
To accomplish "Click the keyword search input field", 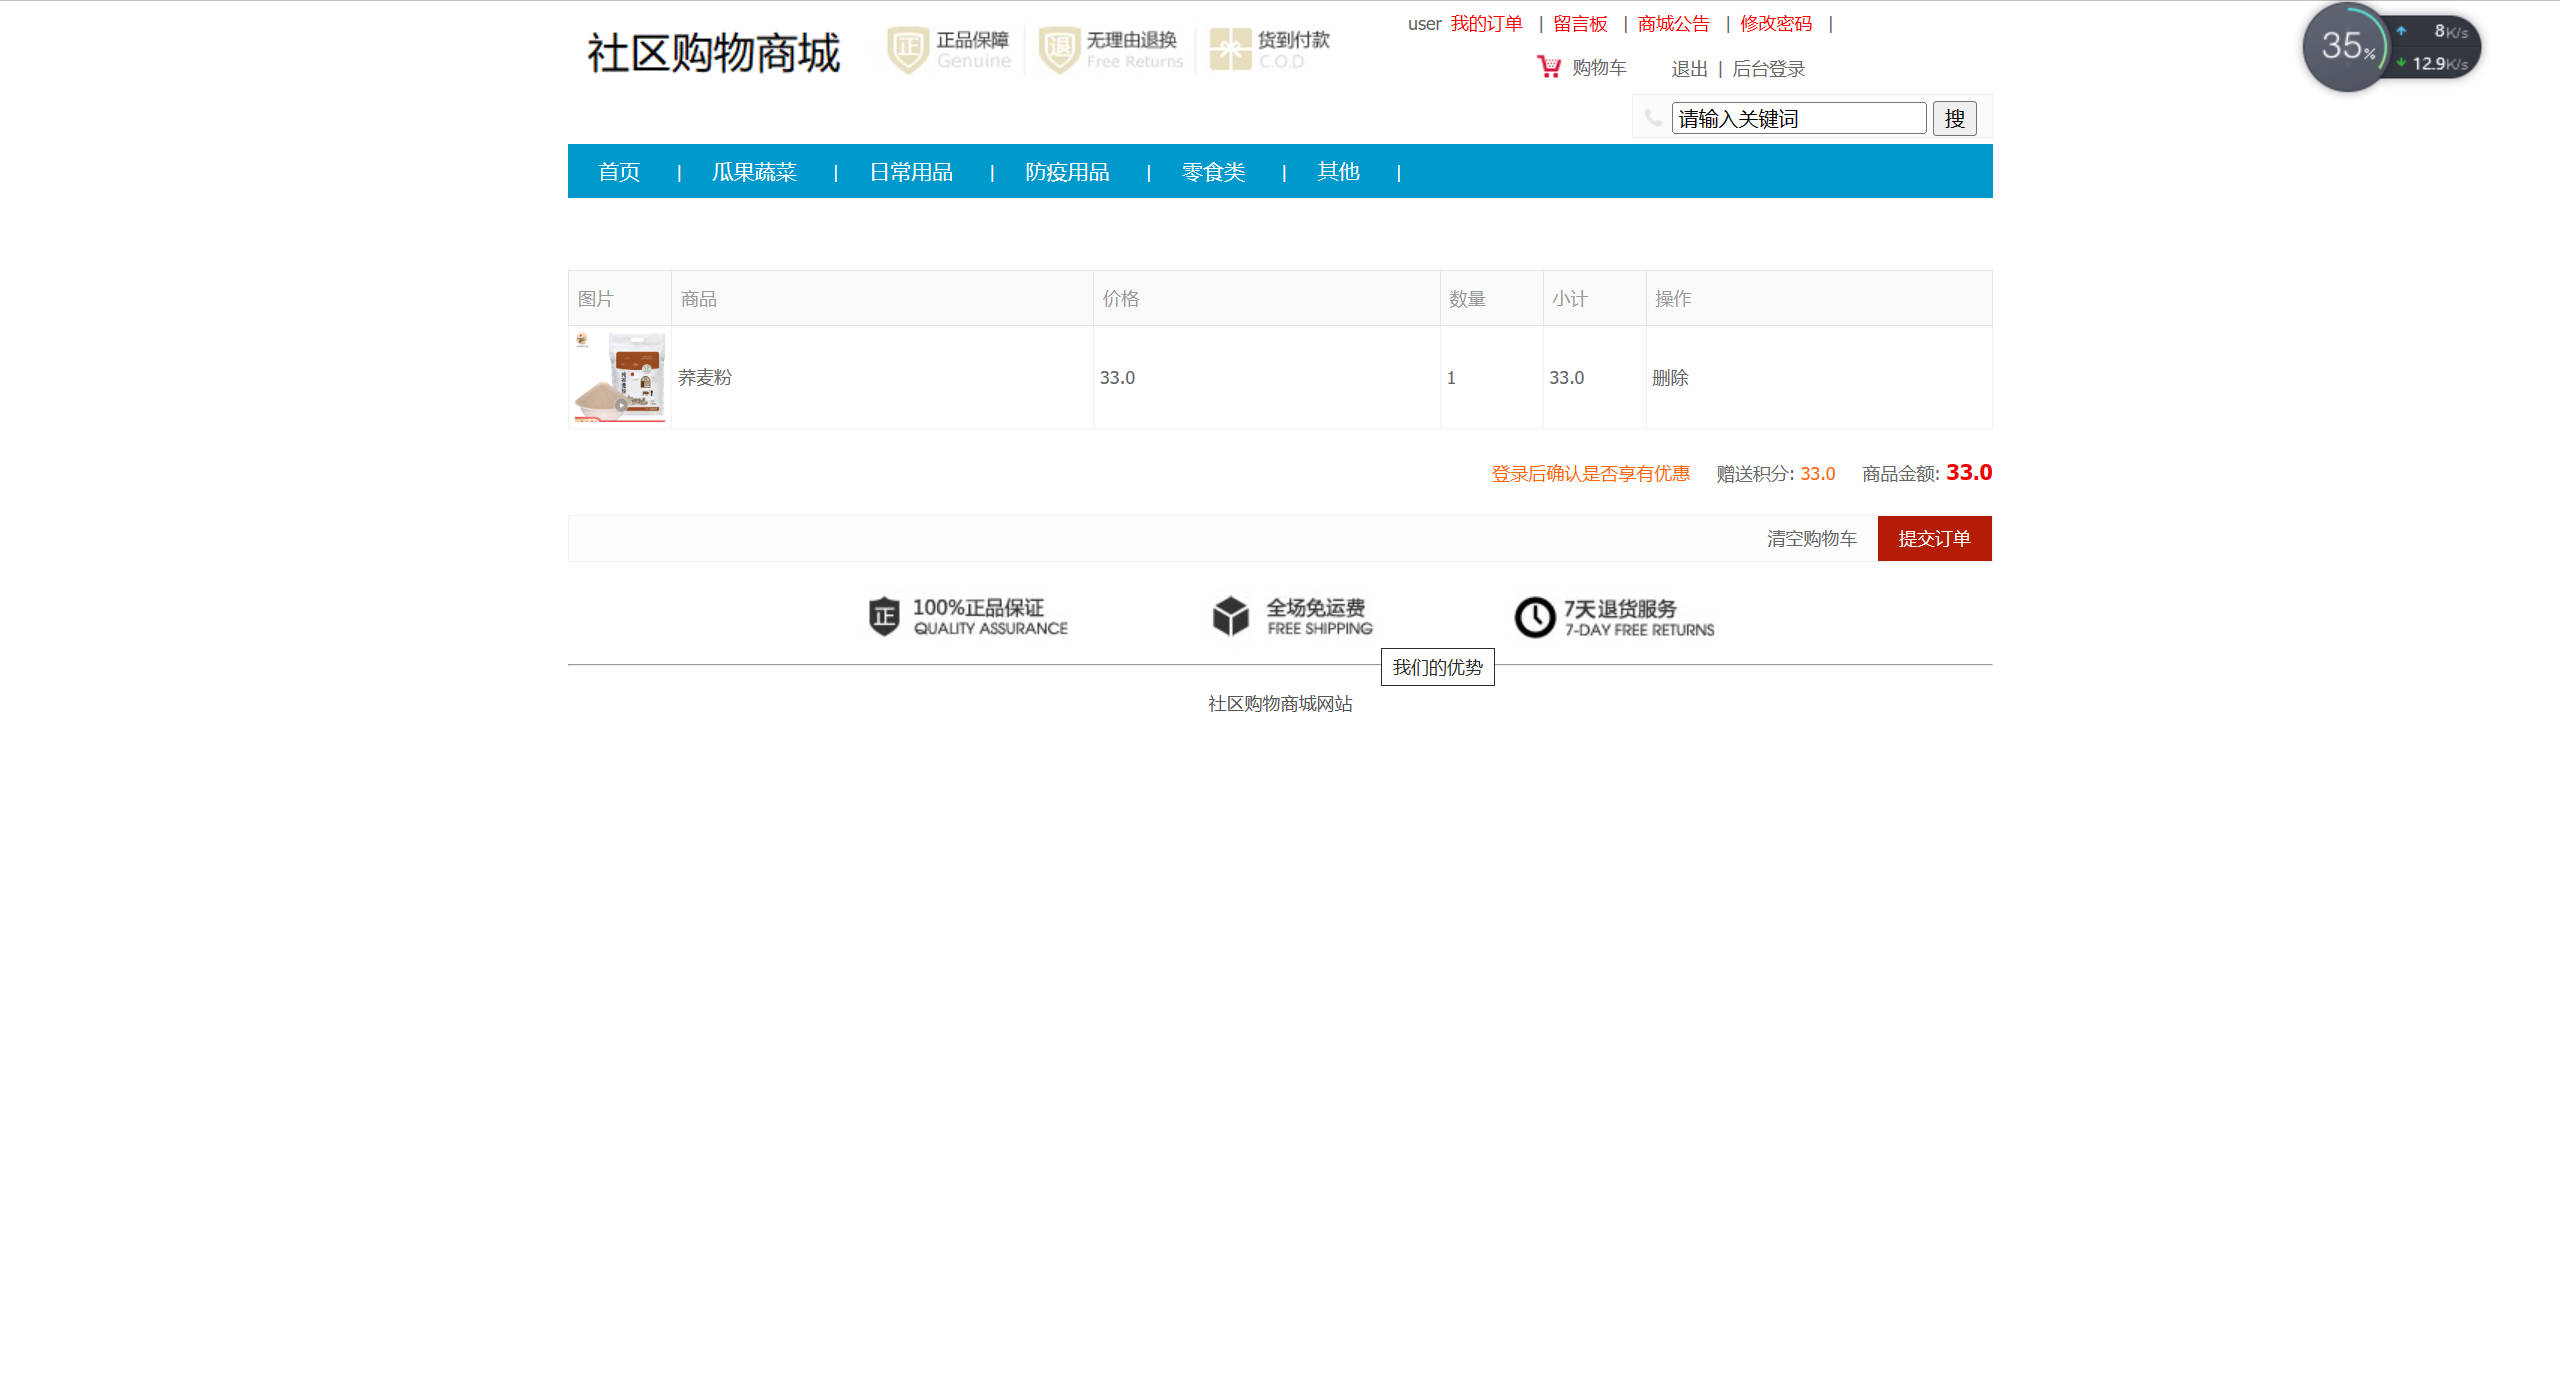I will coord(1797,118).
